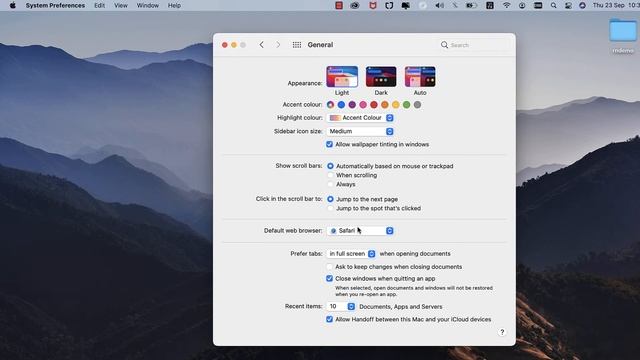
Task: Open the Recent items count dropdown
Action: tap(341, 307)
